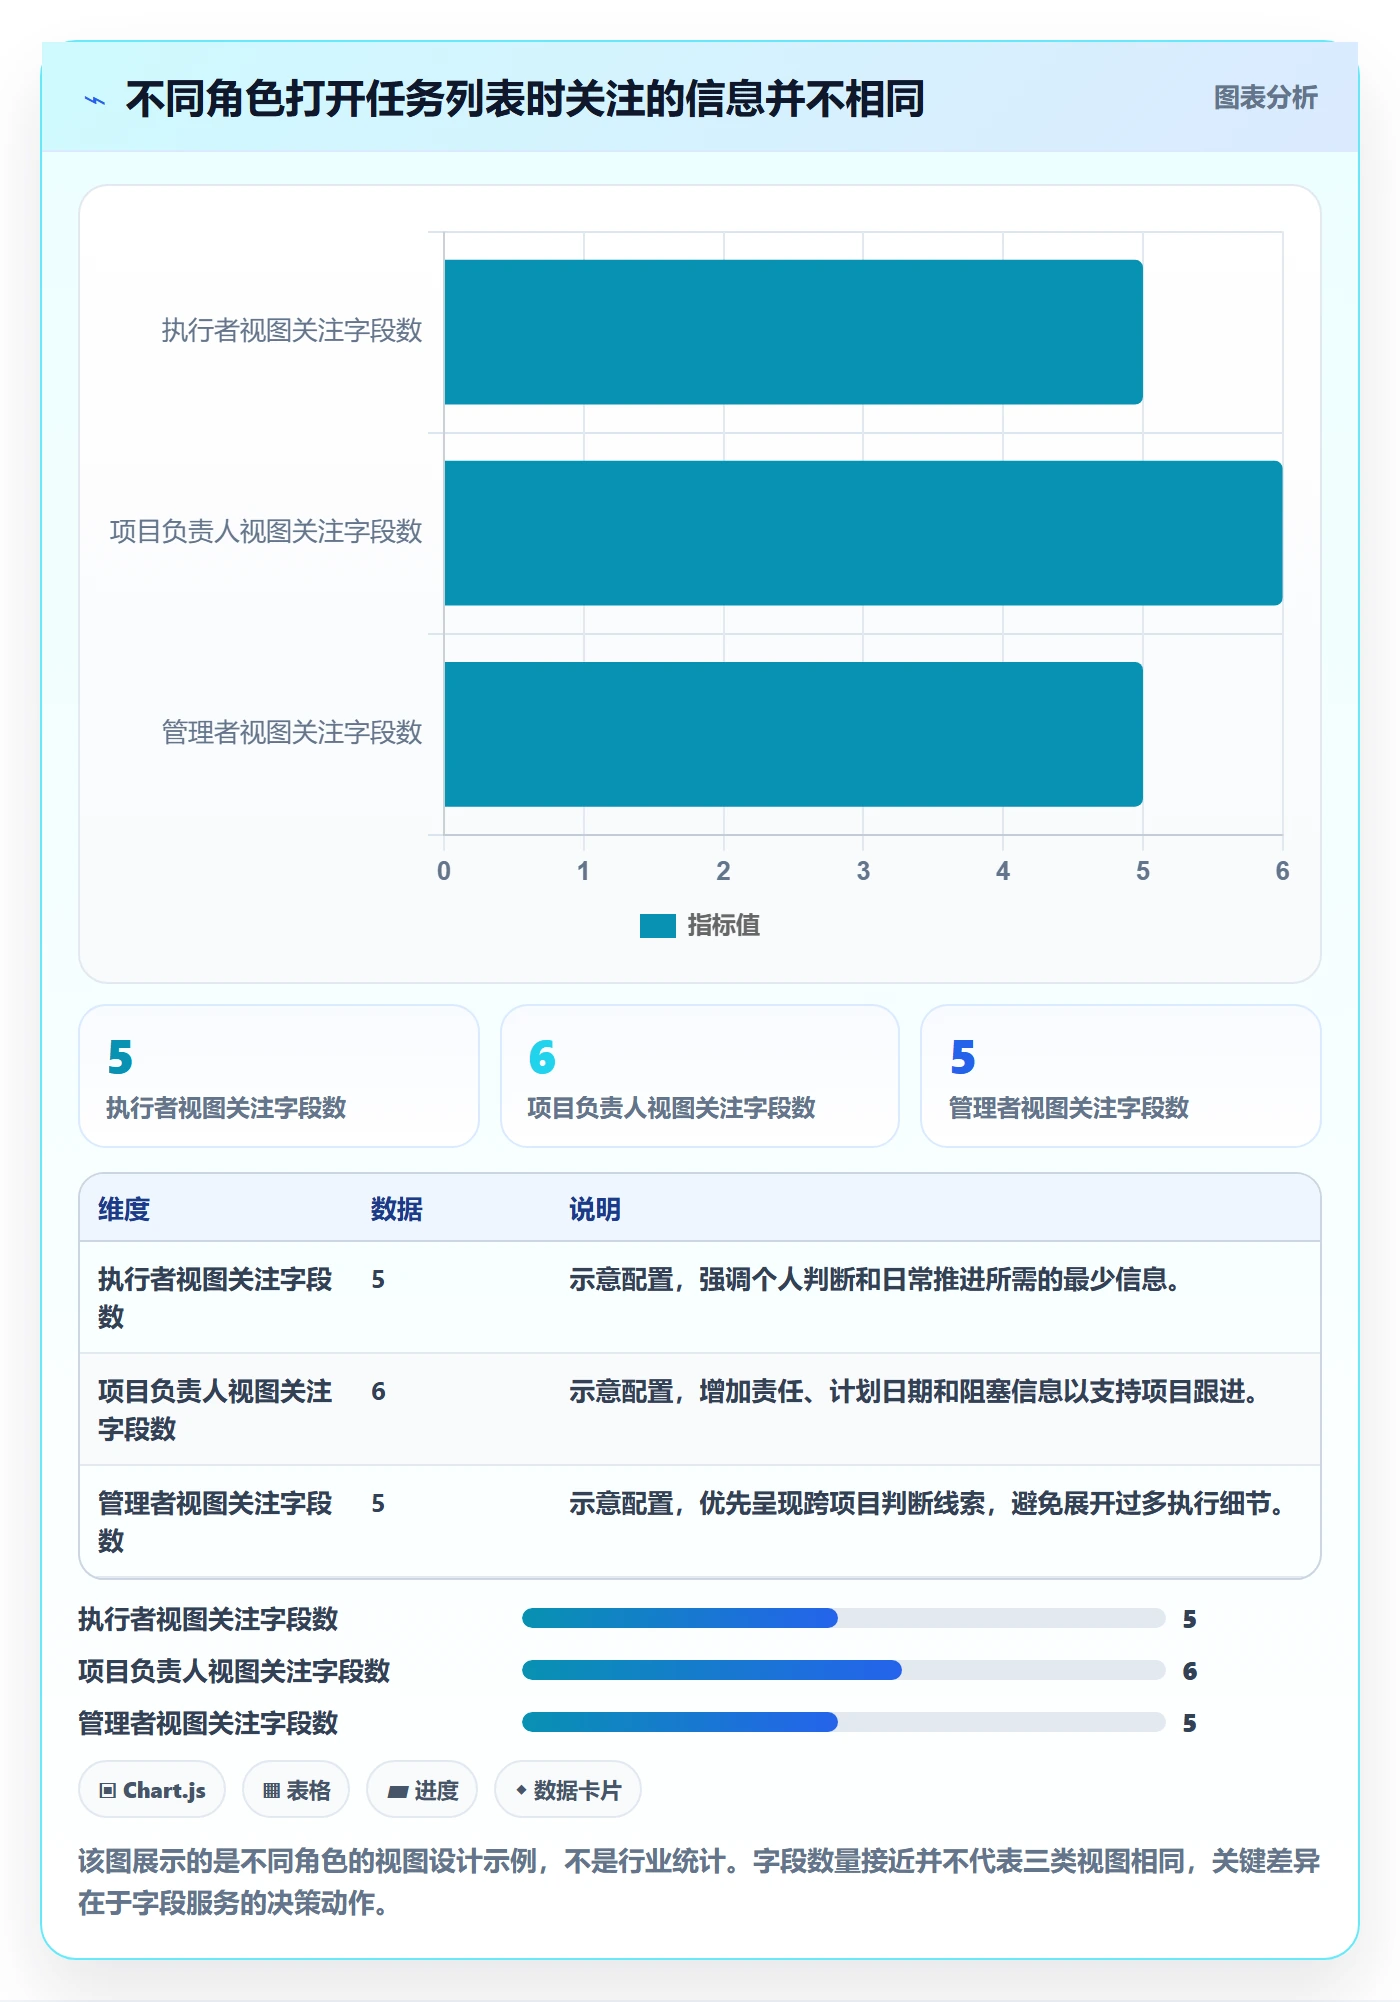
Task: Click the 执行者视图关注字段数 chart axis label
Action: 292,331
